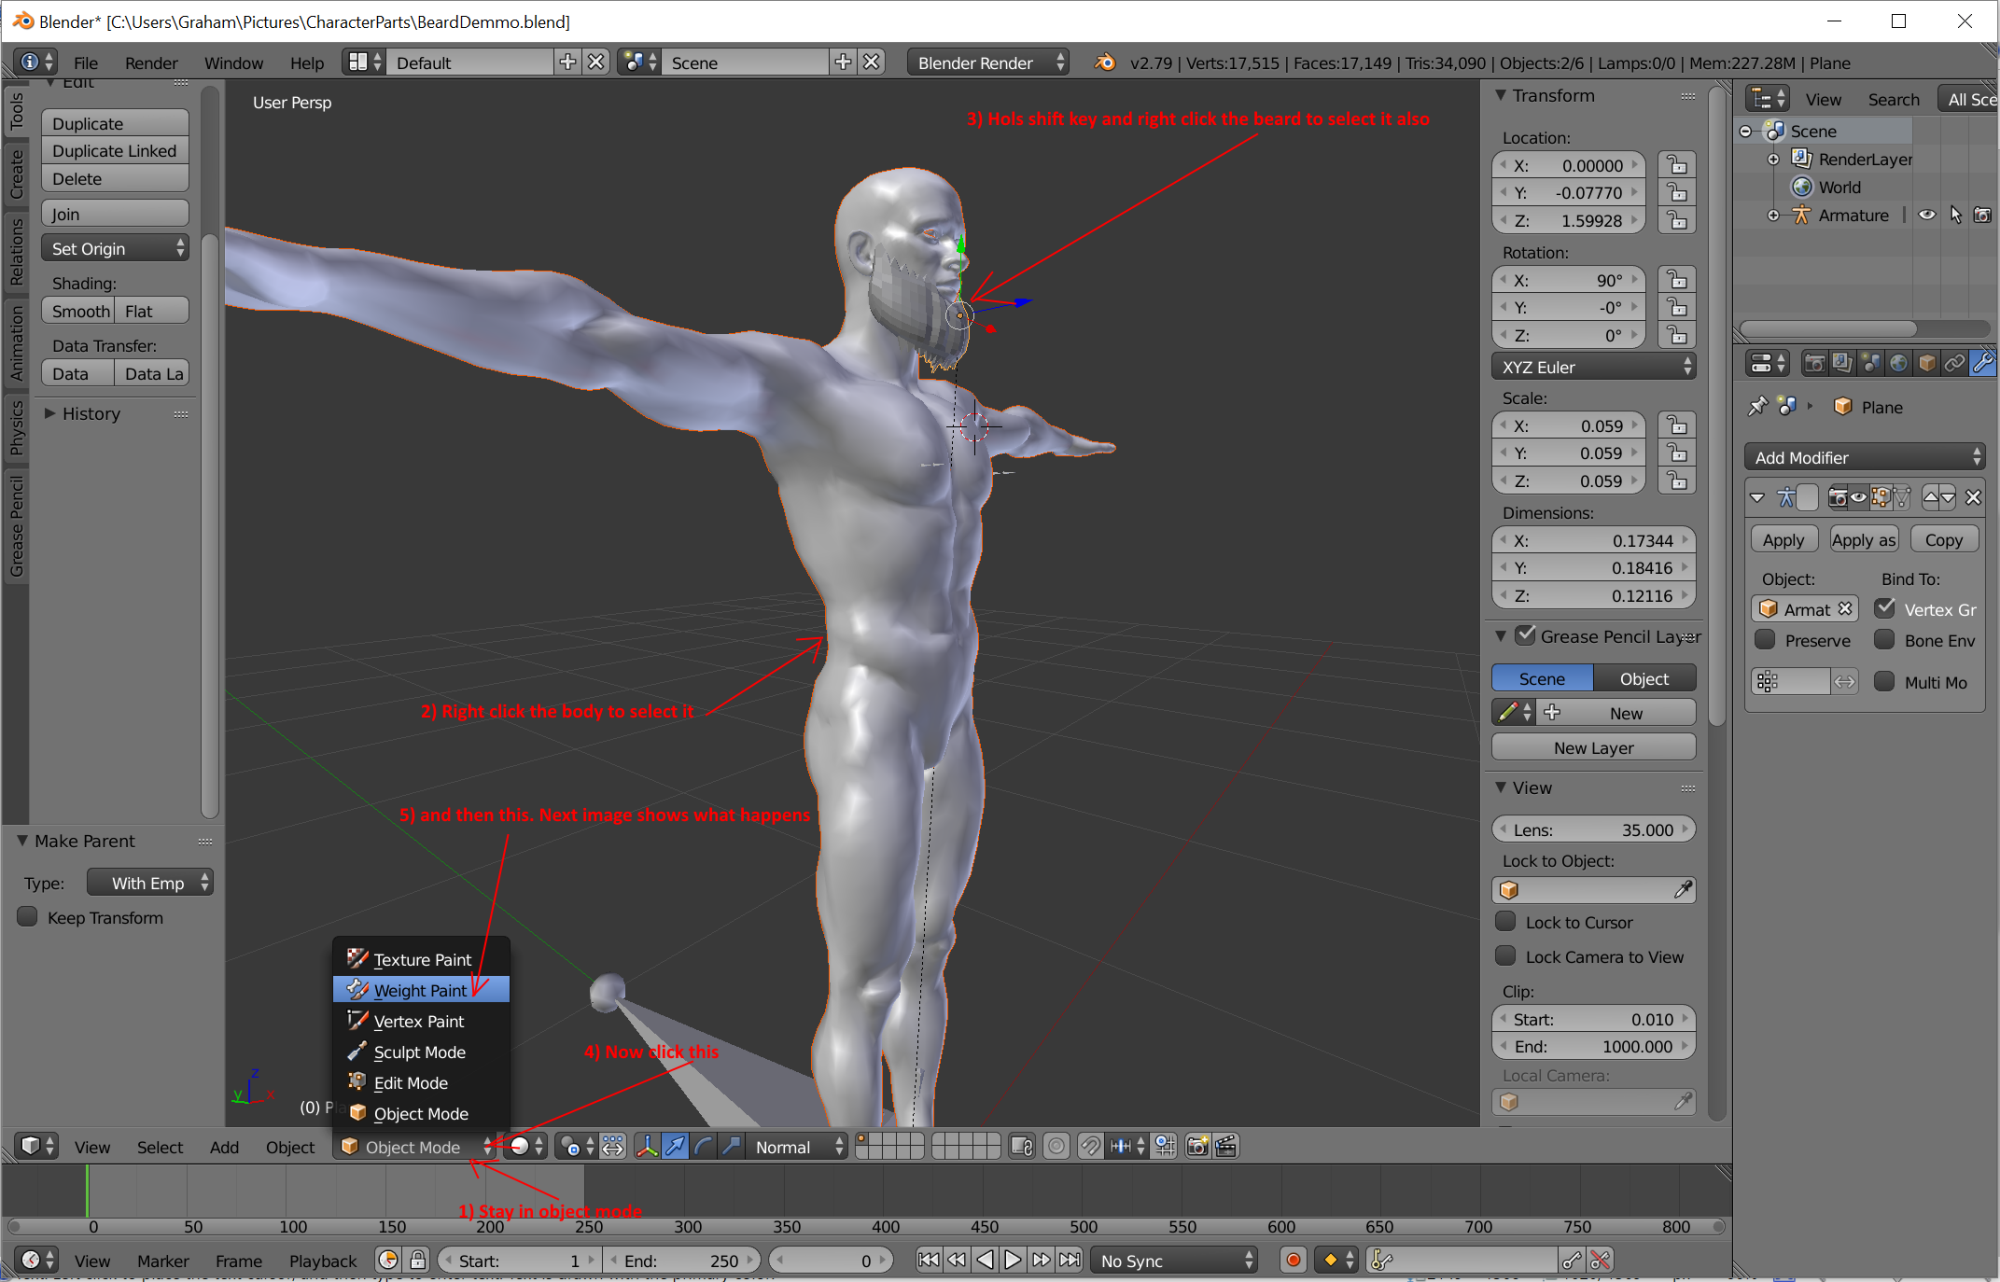Viewport: 2000px width, 1282px height.
Task: Expand the History panel
Action: pyautogui.click(x=50, y=413)
